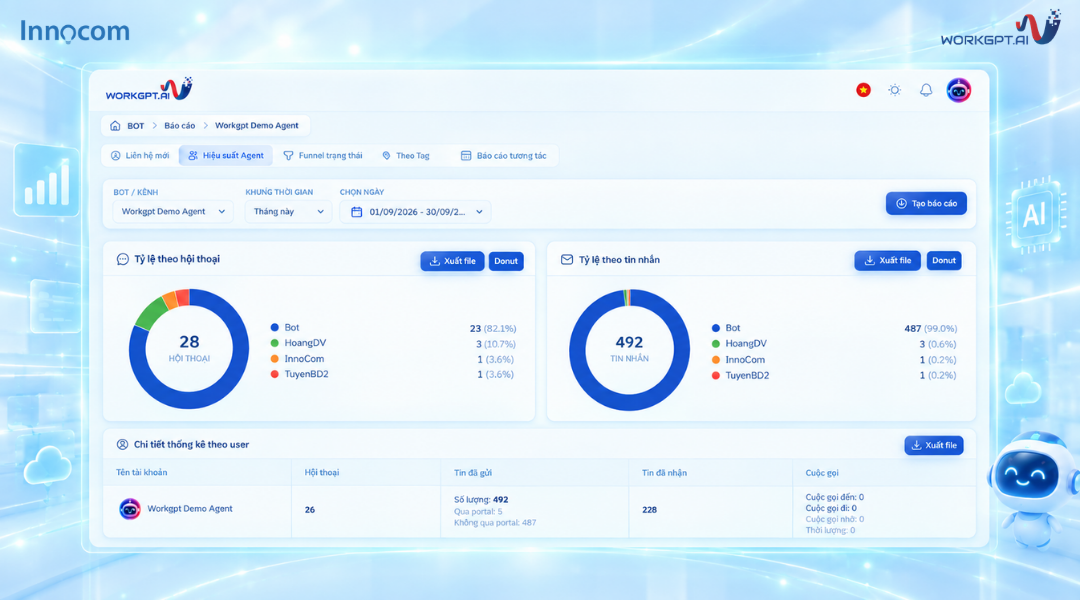Open the Funnel trạng thái tab

pos(323,155)
